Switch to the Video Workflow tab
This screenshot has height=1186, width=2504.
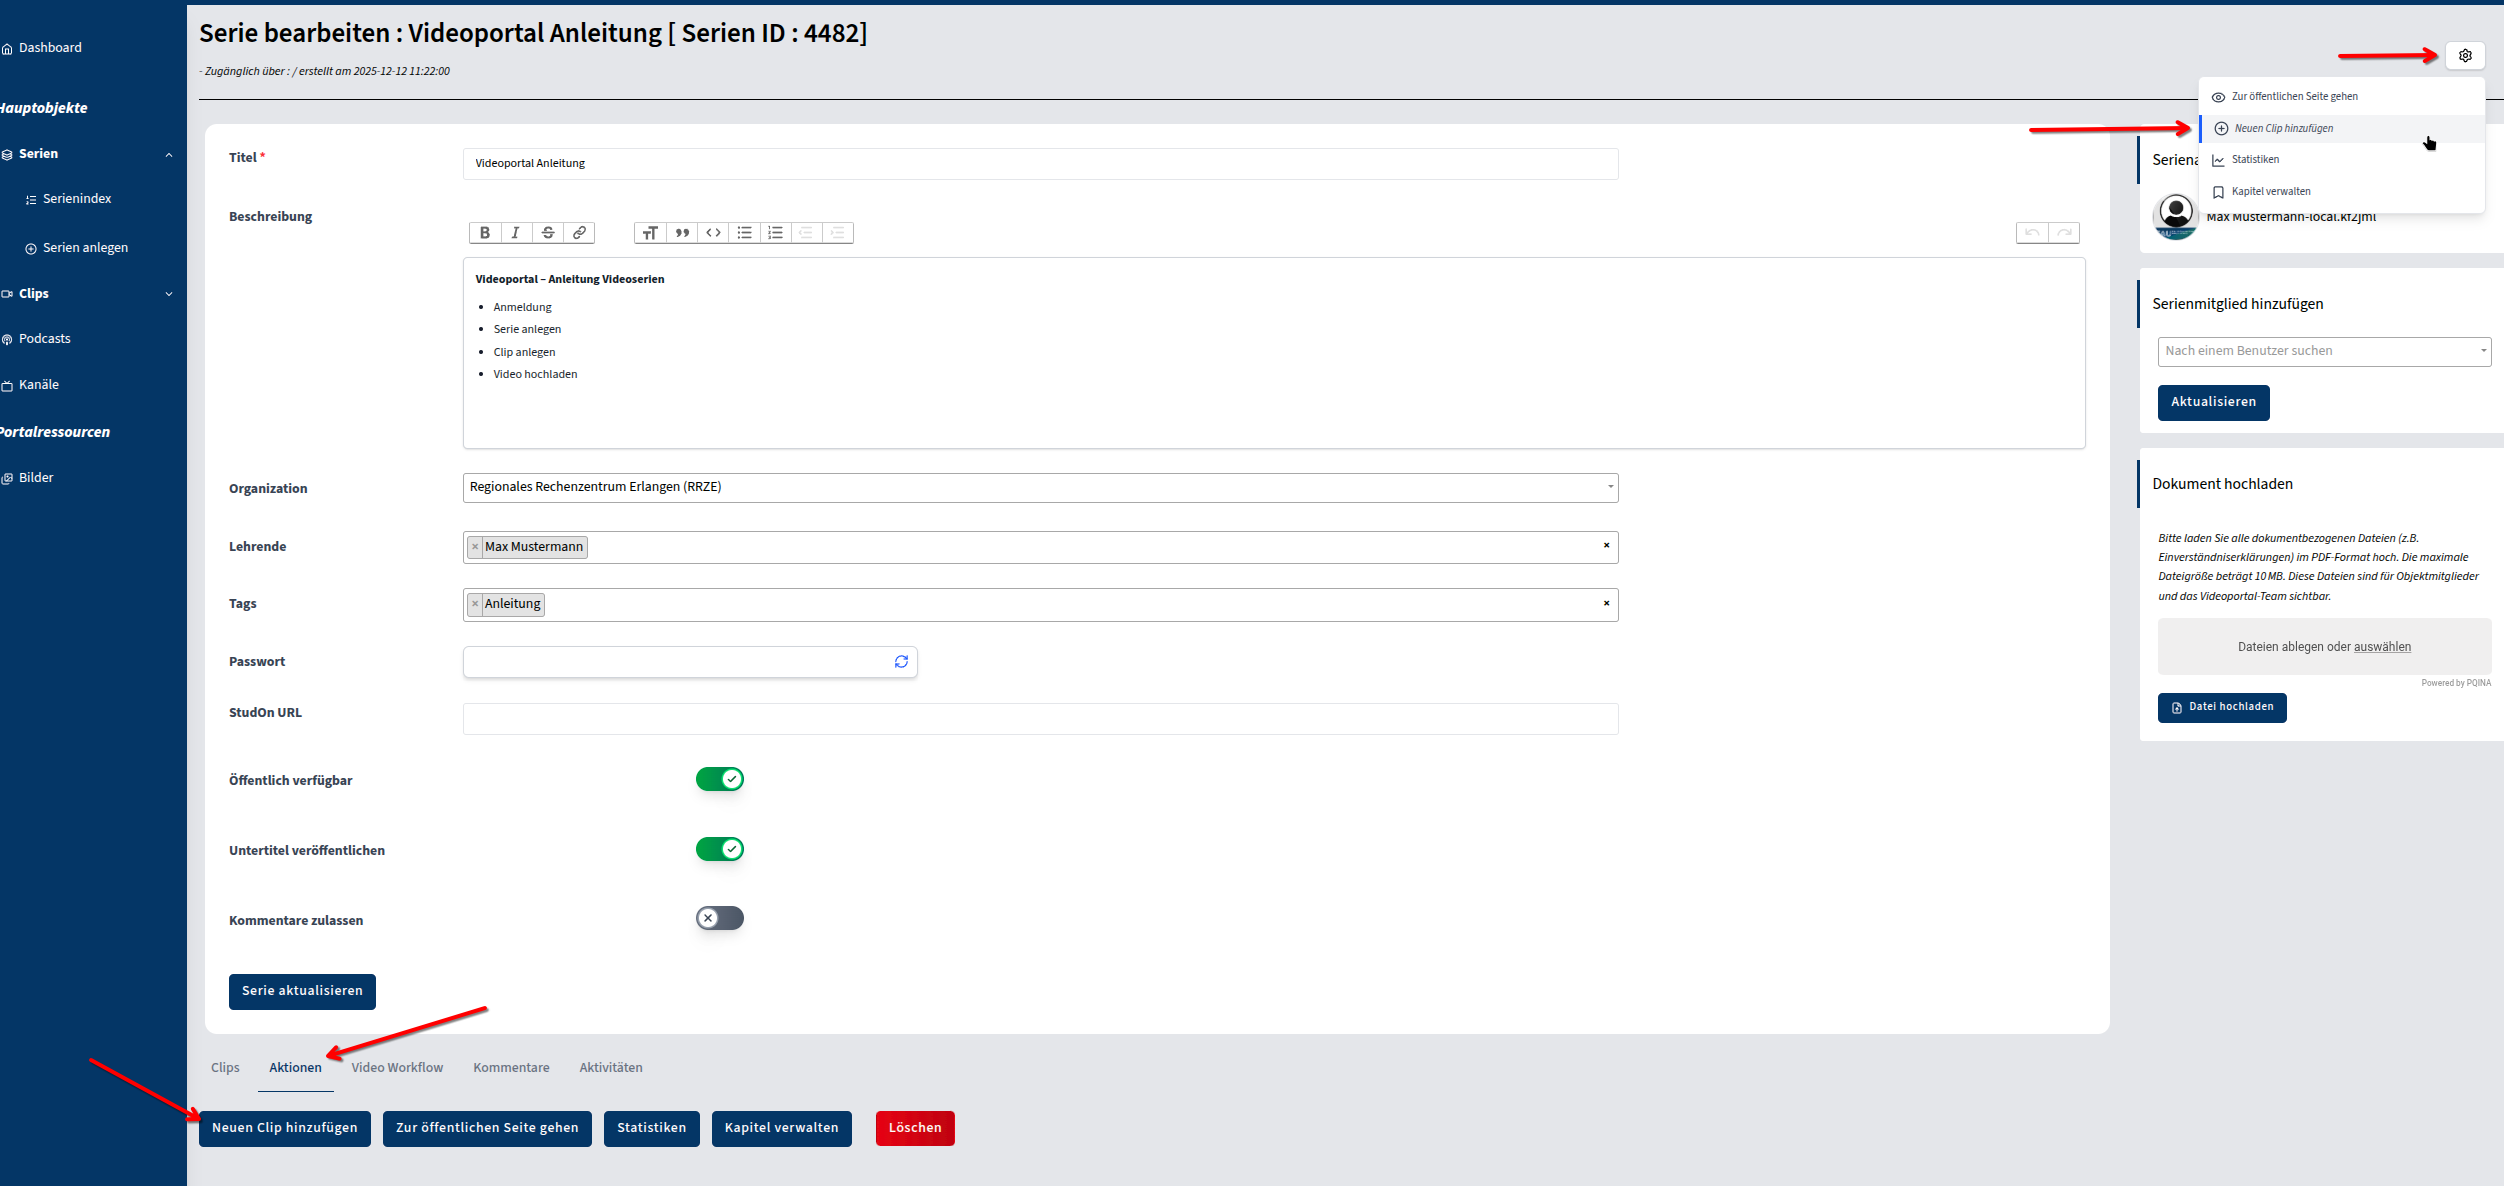click(397, 1068)
